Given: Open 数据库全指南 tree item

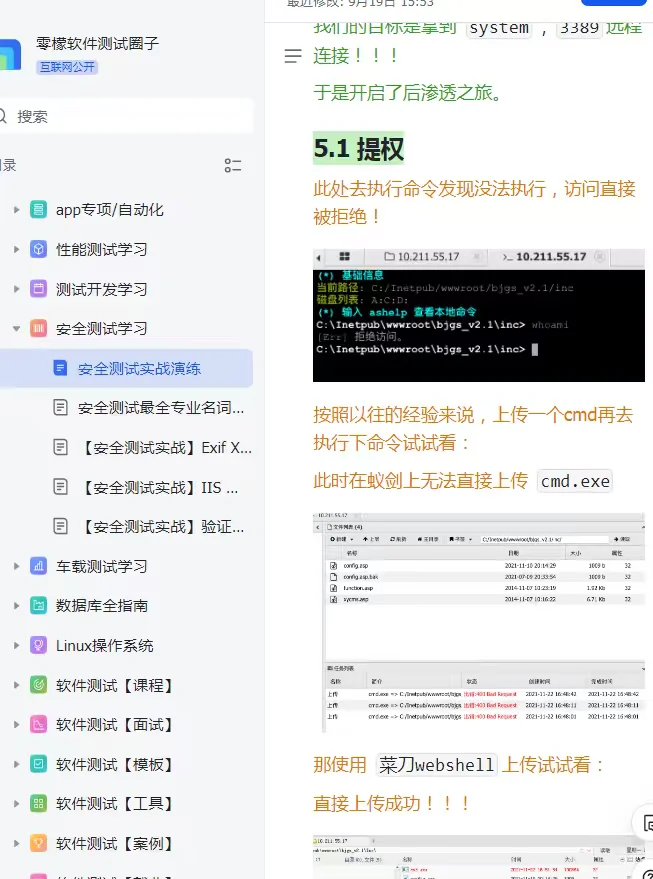Looking at the screenshot, I should 101,606.
